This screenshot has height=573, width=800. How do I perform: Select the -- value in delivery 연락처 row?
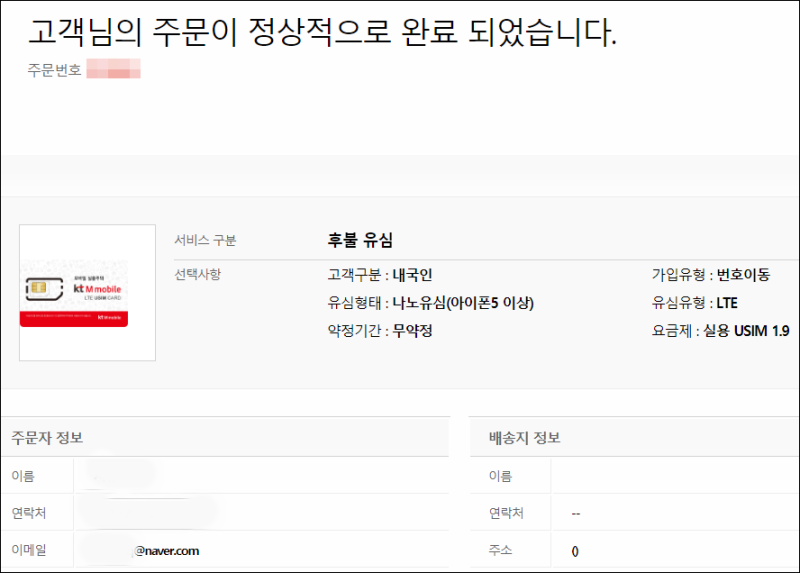576,514
